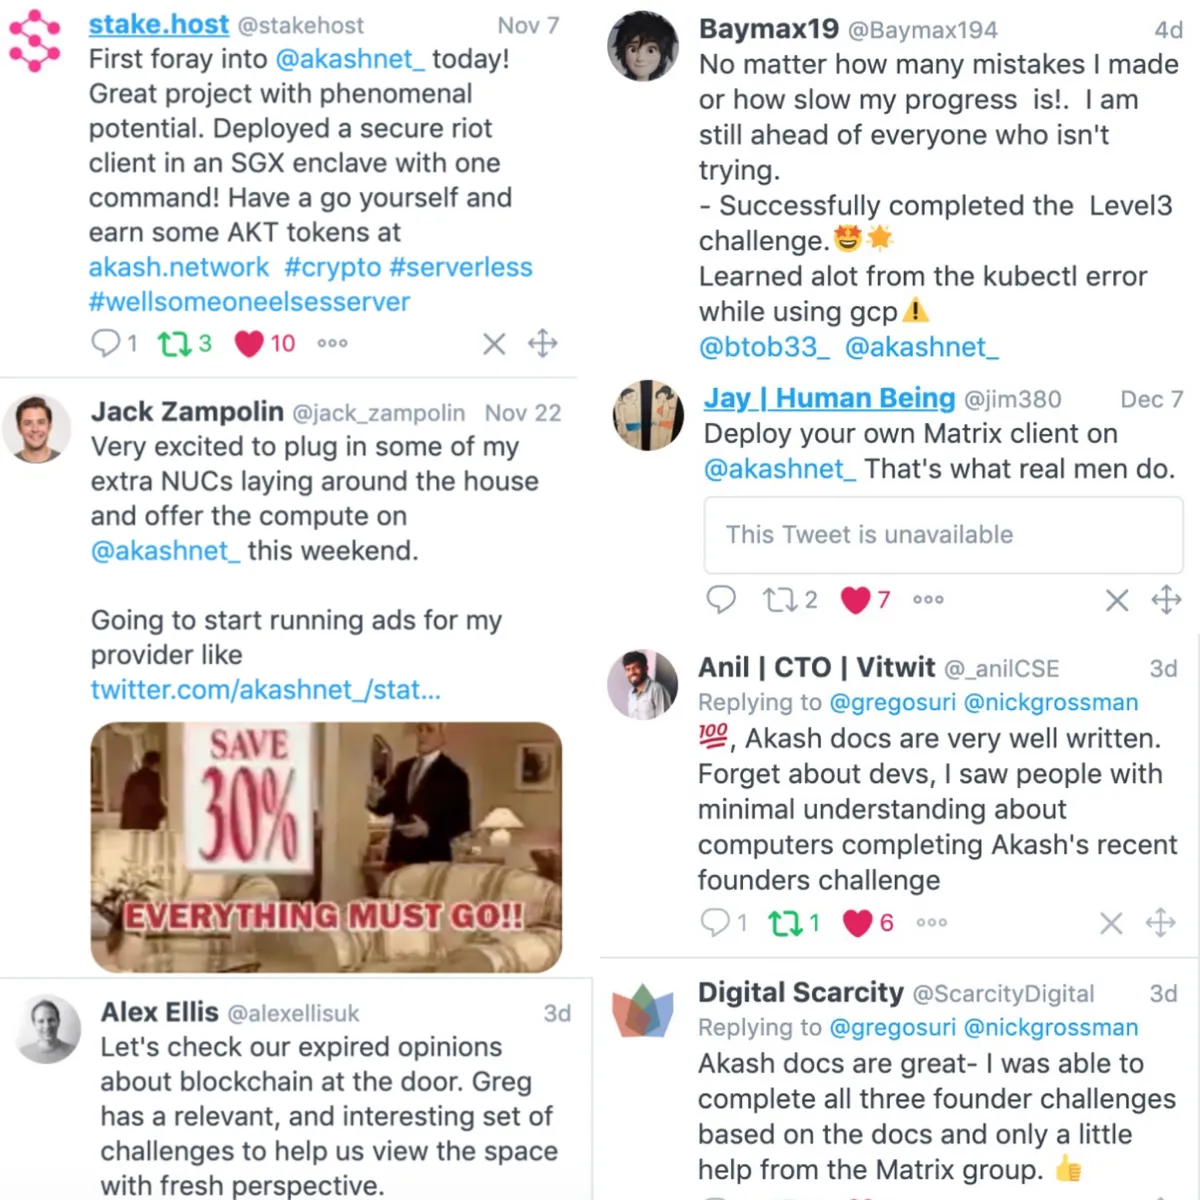Viewport: 1200px width, 1200px height.
Task: Open the stake.host profile name link
Action: (159, 25)
